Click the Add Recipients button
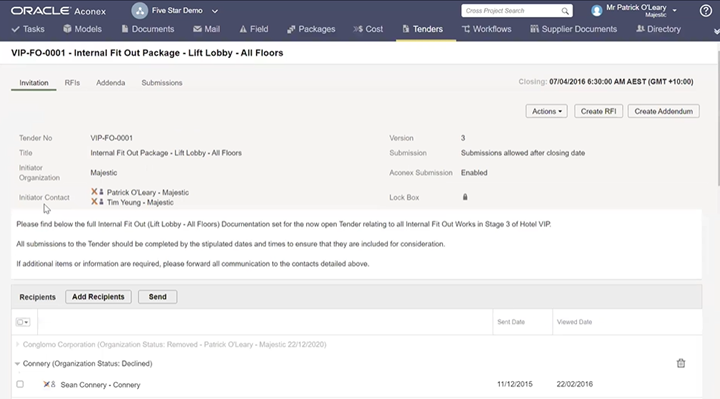 tap(98, 297)
